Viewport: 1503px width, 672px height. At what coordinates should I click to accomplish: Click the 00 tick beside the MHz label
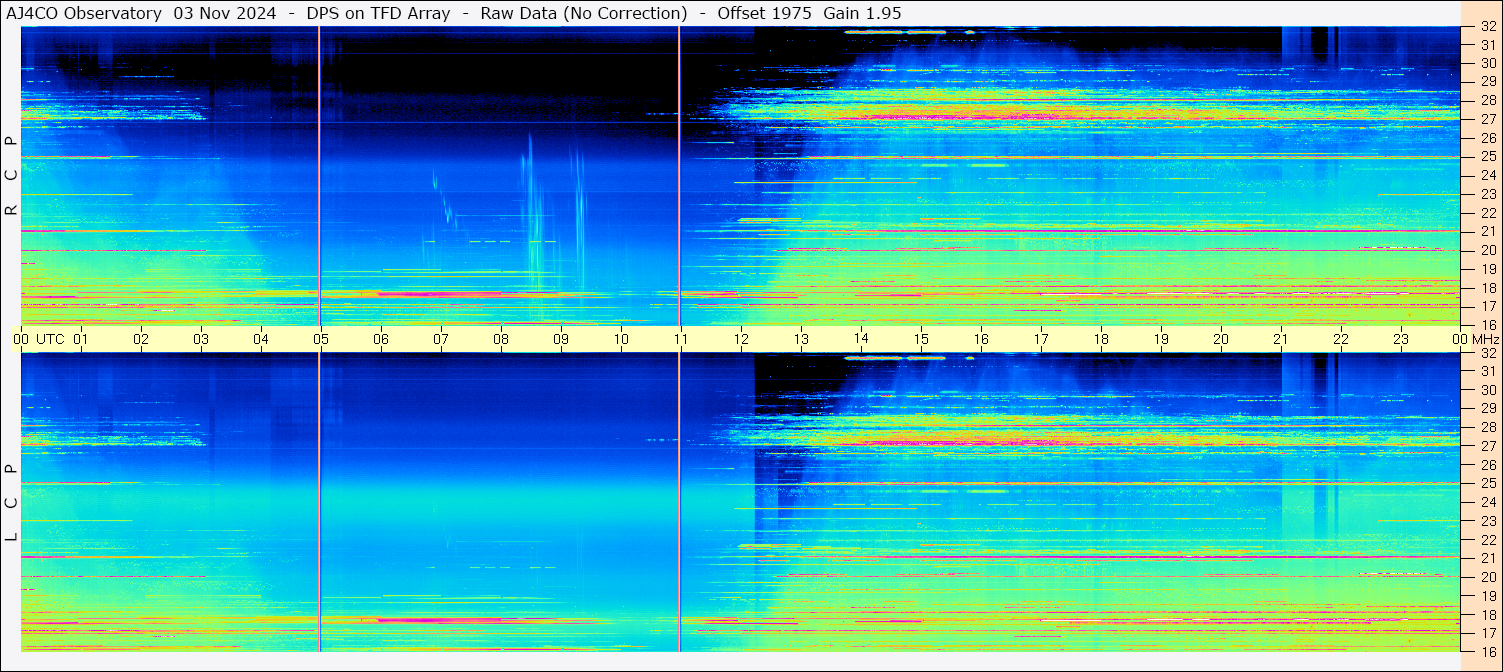tap(1460, 339)
